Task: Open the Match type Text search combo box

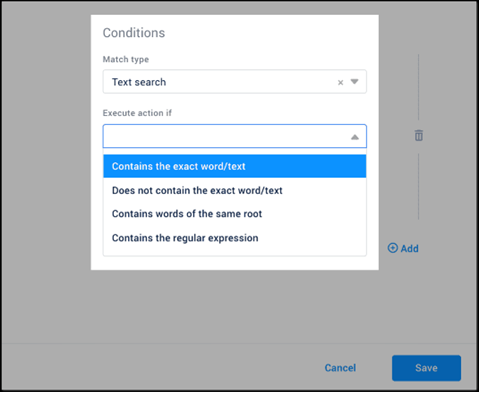Action: click(235, 82)
